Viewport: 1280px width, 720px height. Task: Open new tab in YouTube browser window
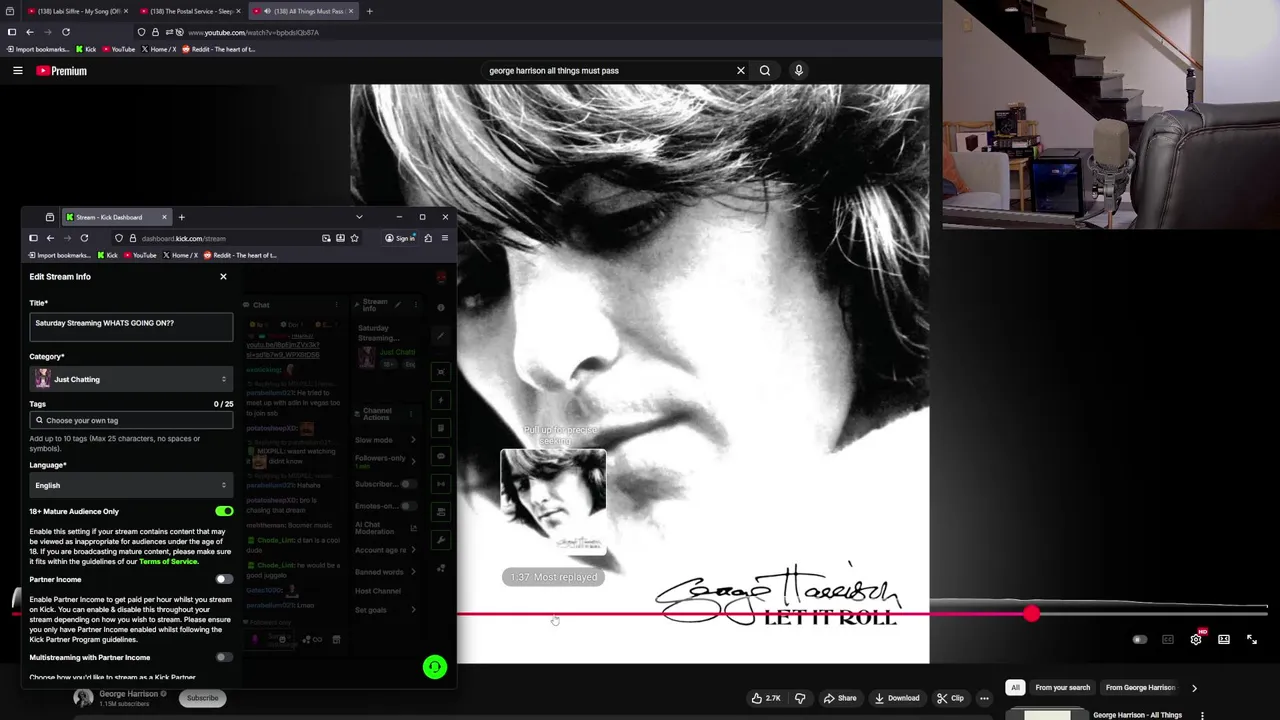(369, 11)
